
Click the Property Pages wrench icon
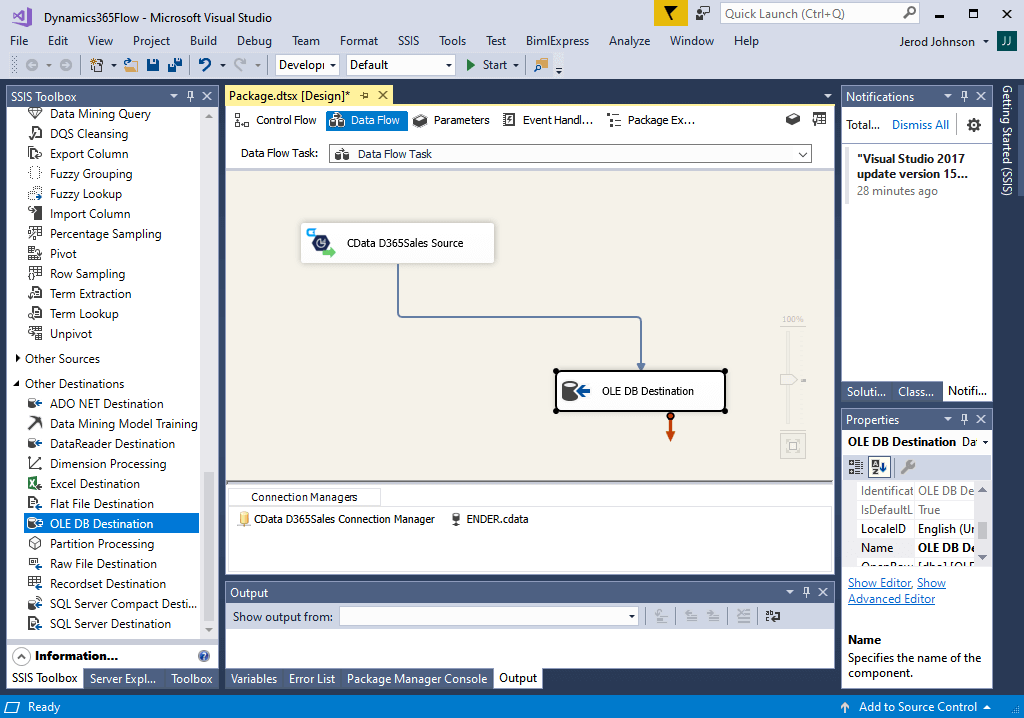point(908,467)
